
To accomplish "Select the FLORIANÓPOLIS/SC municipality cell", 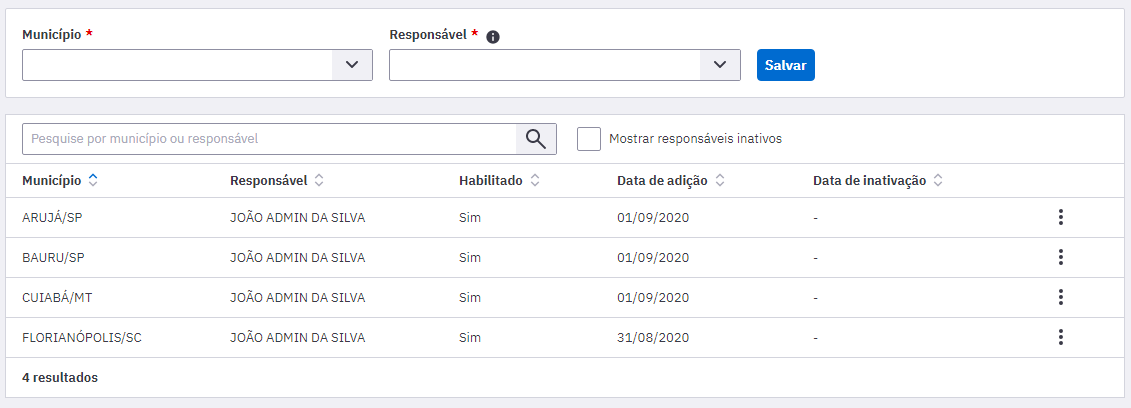I will click(x=82, y=337).
